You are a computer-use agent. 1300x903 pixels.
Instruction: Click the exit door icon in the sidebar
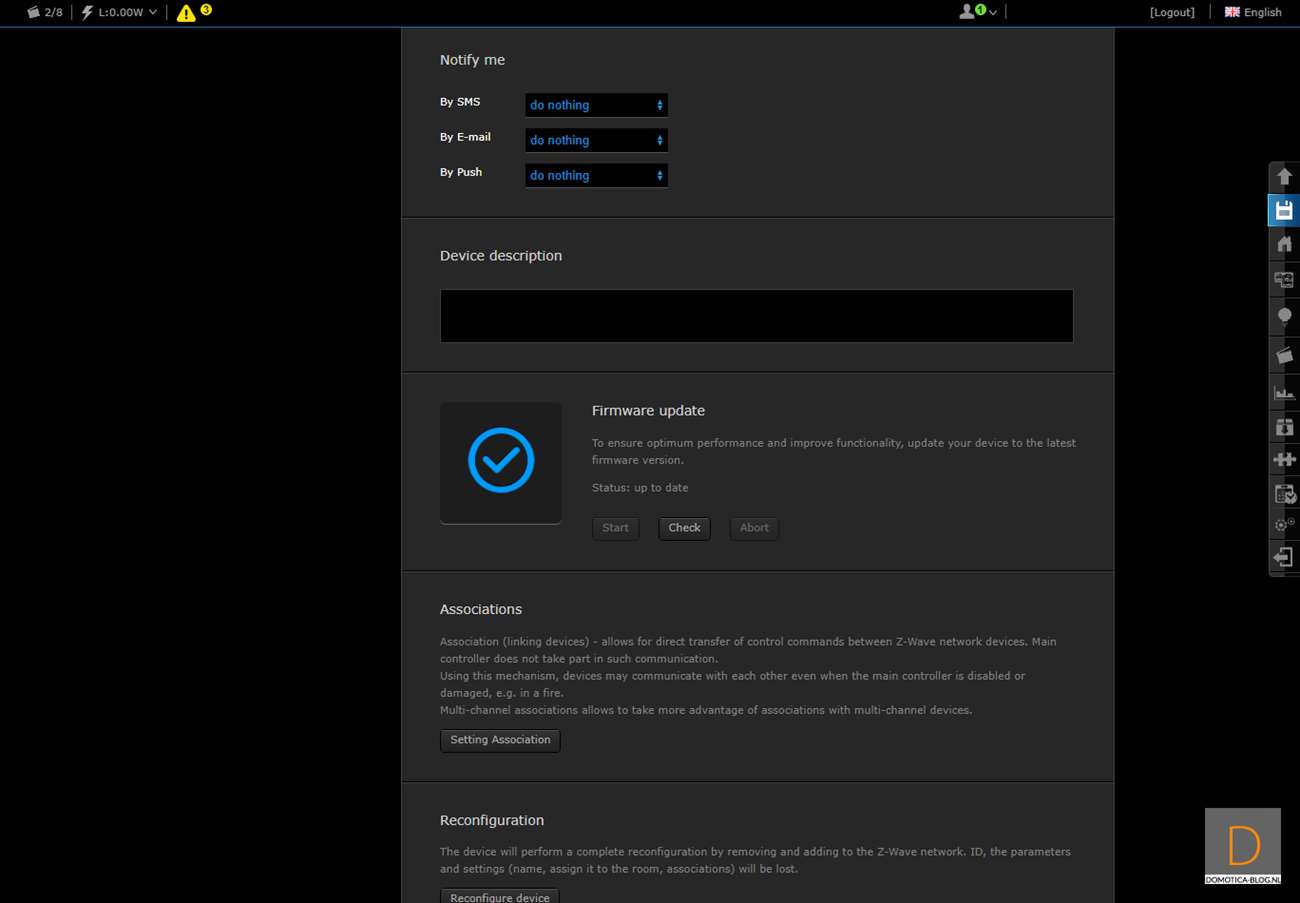1284,557
